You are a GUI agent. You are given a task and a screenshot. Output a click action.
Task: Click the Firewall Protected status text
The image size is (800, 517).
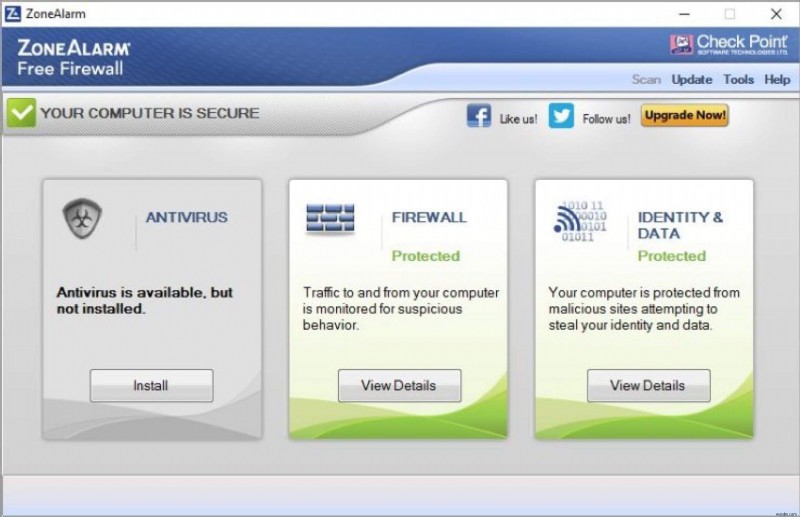click(426, 256)
